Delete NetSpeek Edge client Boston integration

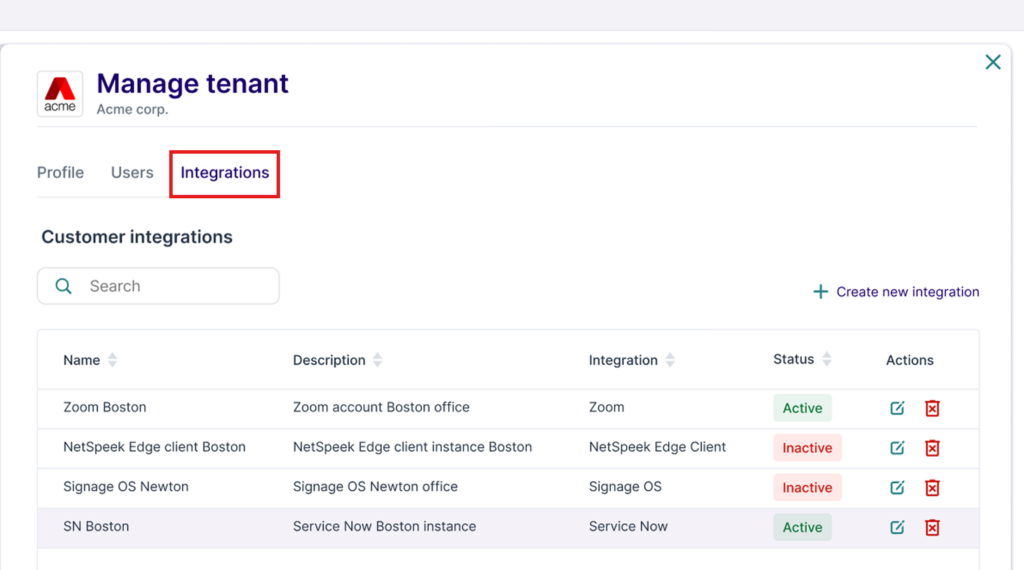point(932,448)
